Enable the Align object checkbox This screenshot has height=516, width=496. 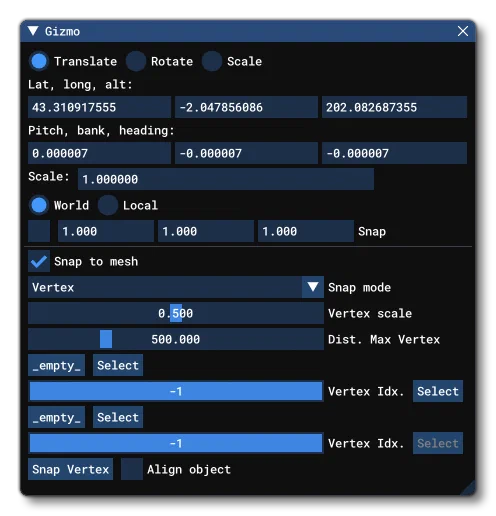pos(132,469)
